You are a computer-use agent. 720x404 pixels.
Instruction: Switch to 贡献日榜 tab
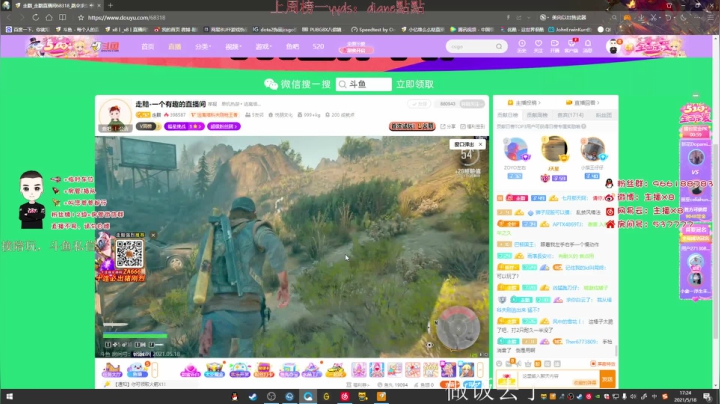(x=507, y=115)
